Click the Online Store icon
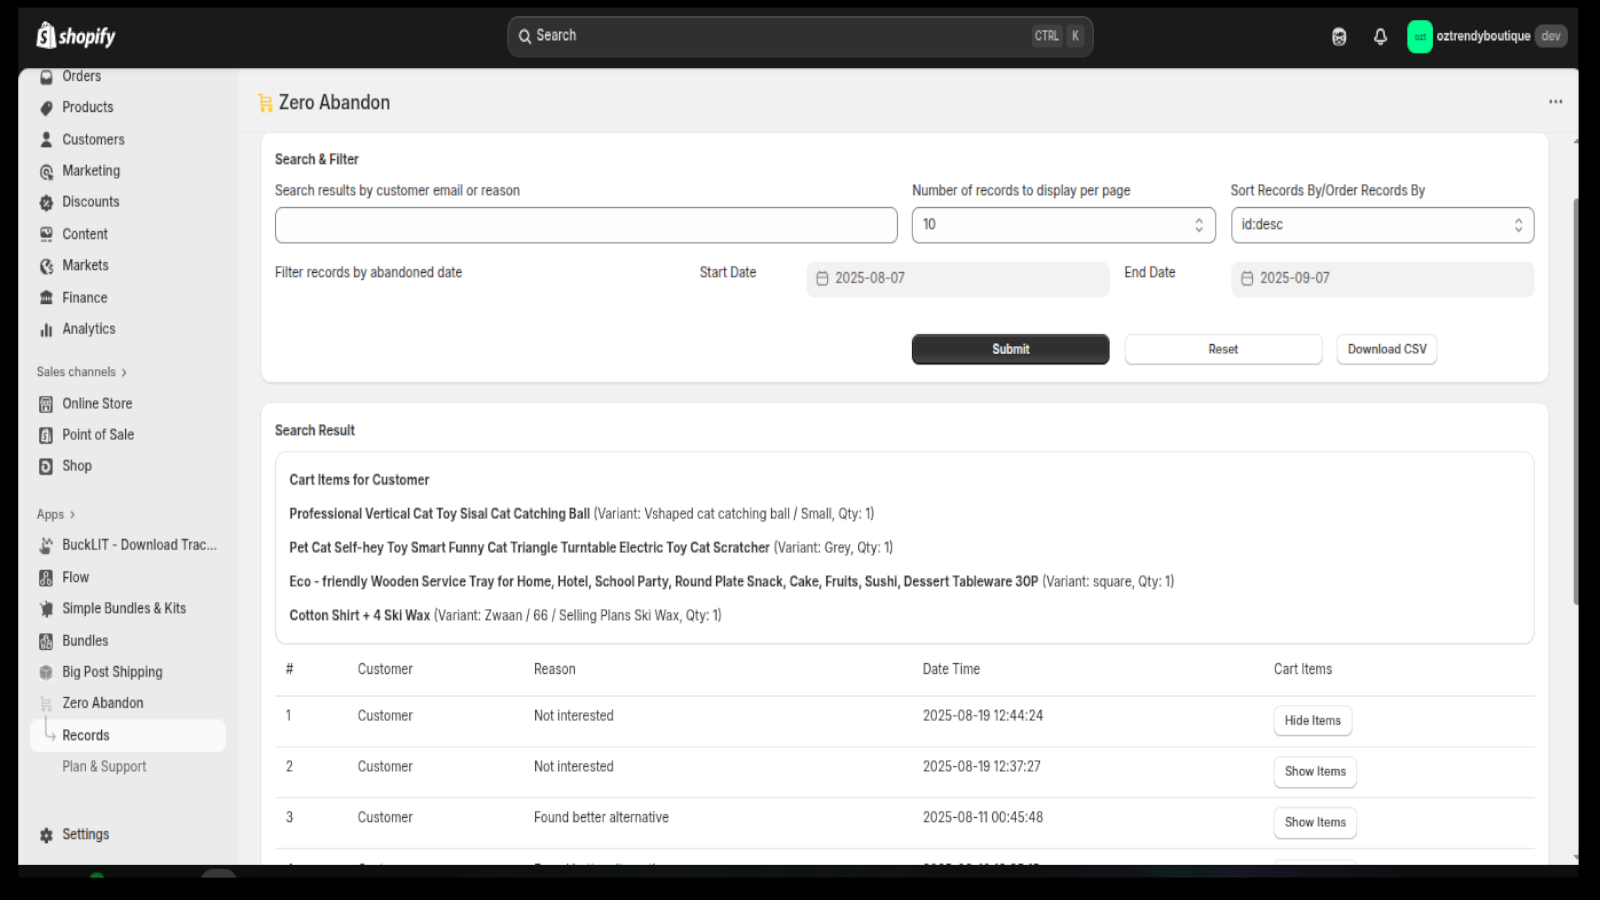Screen dimensions: 1600x900 point(46,404)
